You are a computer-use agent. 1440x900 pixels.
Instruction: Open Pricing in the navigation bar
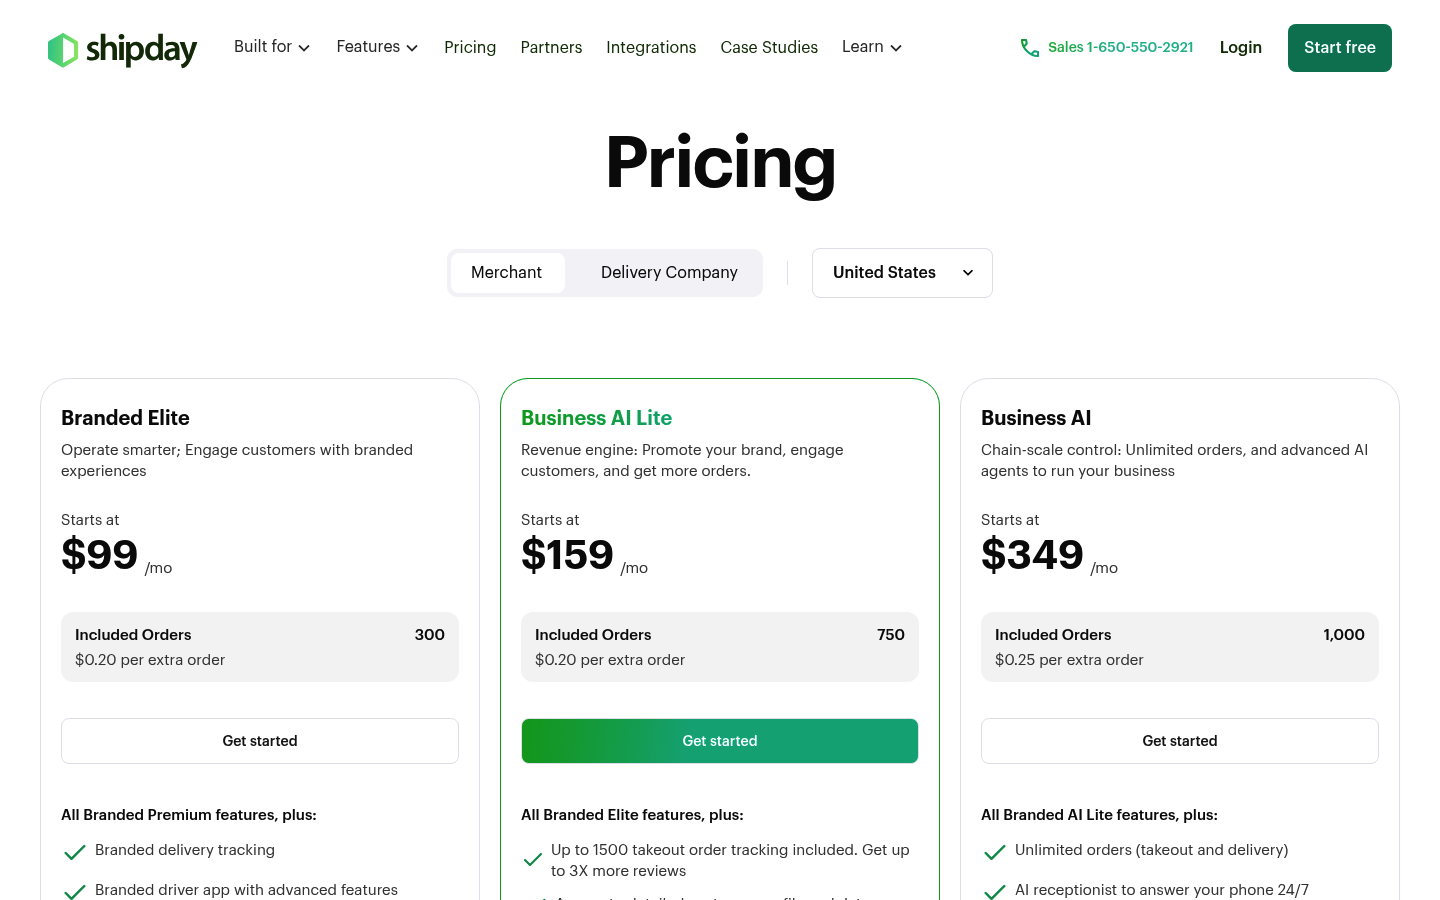(x=470, y=47)
